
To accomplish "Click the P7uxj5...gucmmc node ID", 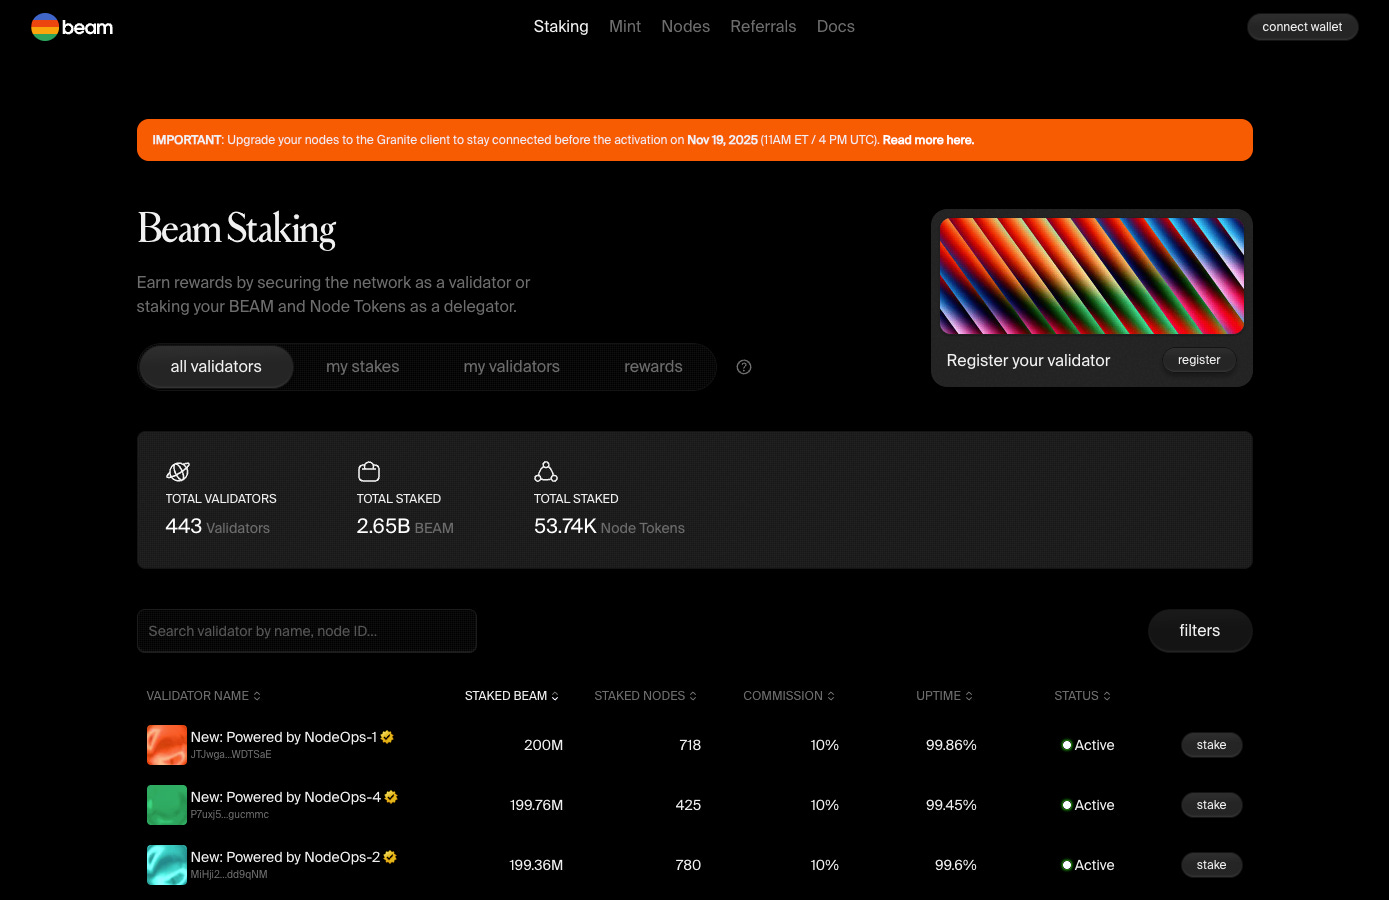I will point(229,815).
